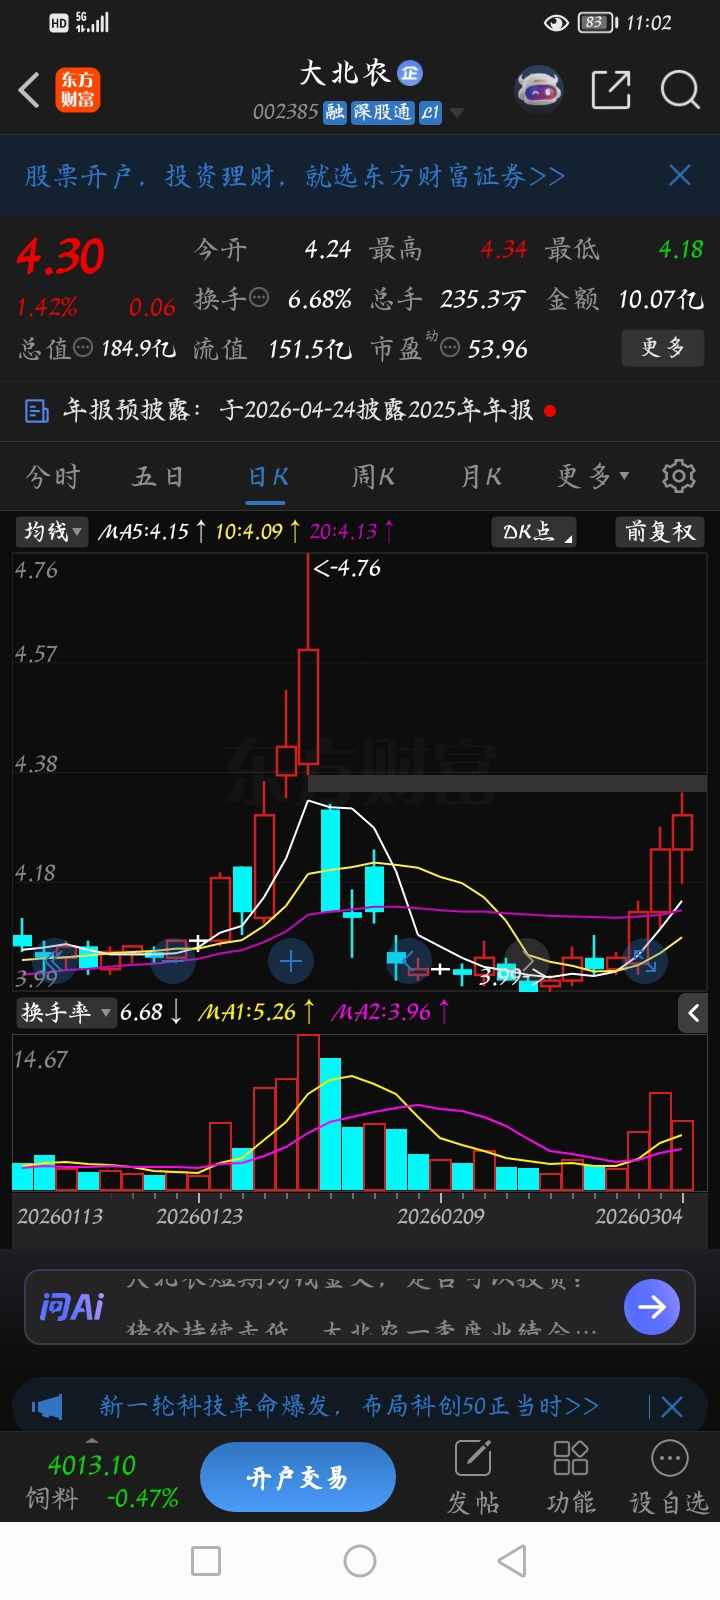The width and height of the screenshot is (720, 1600).
Task: Open the 功能 functions icon
Action: point(571,1477)
